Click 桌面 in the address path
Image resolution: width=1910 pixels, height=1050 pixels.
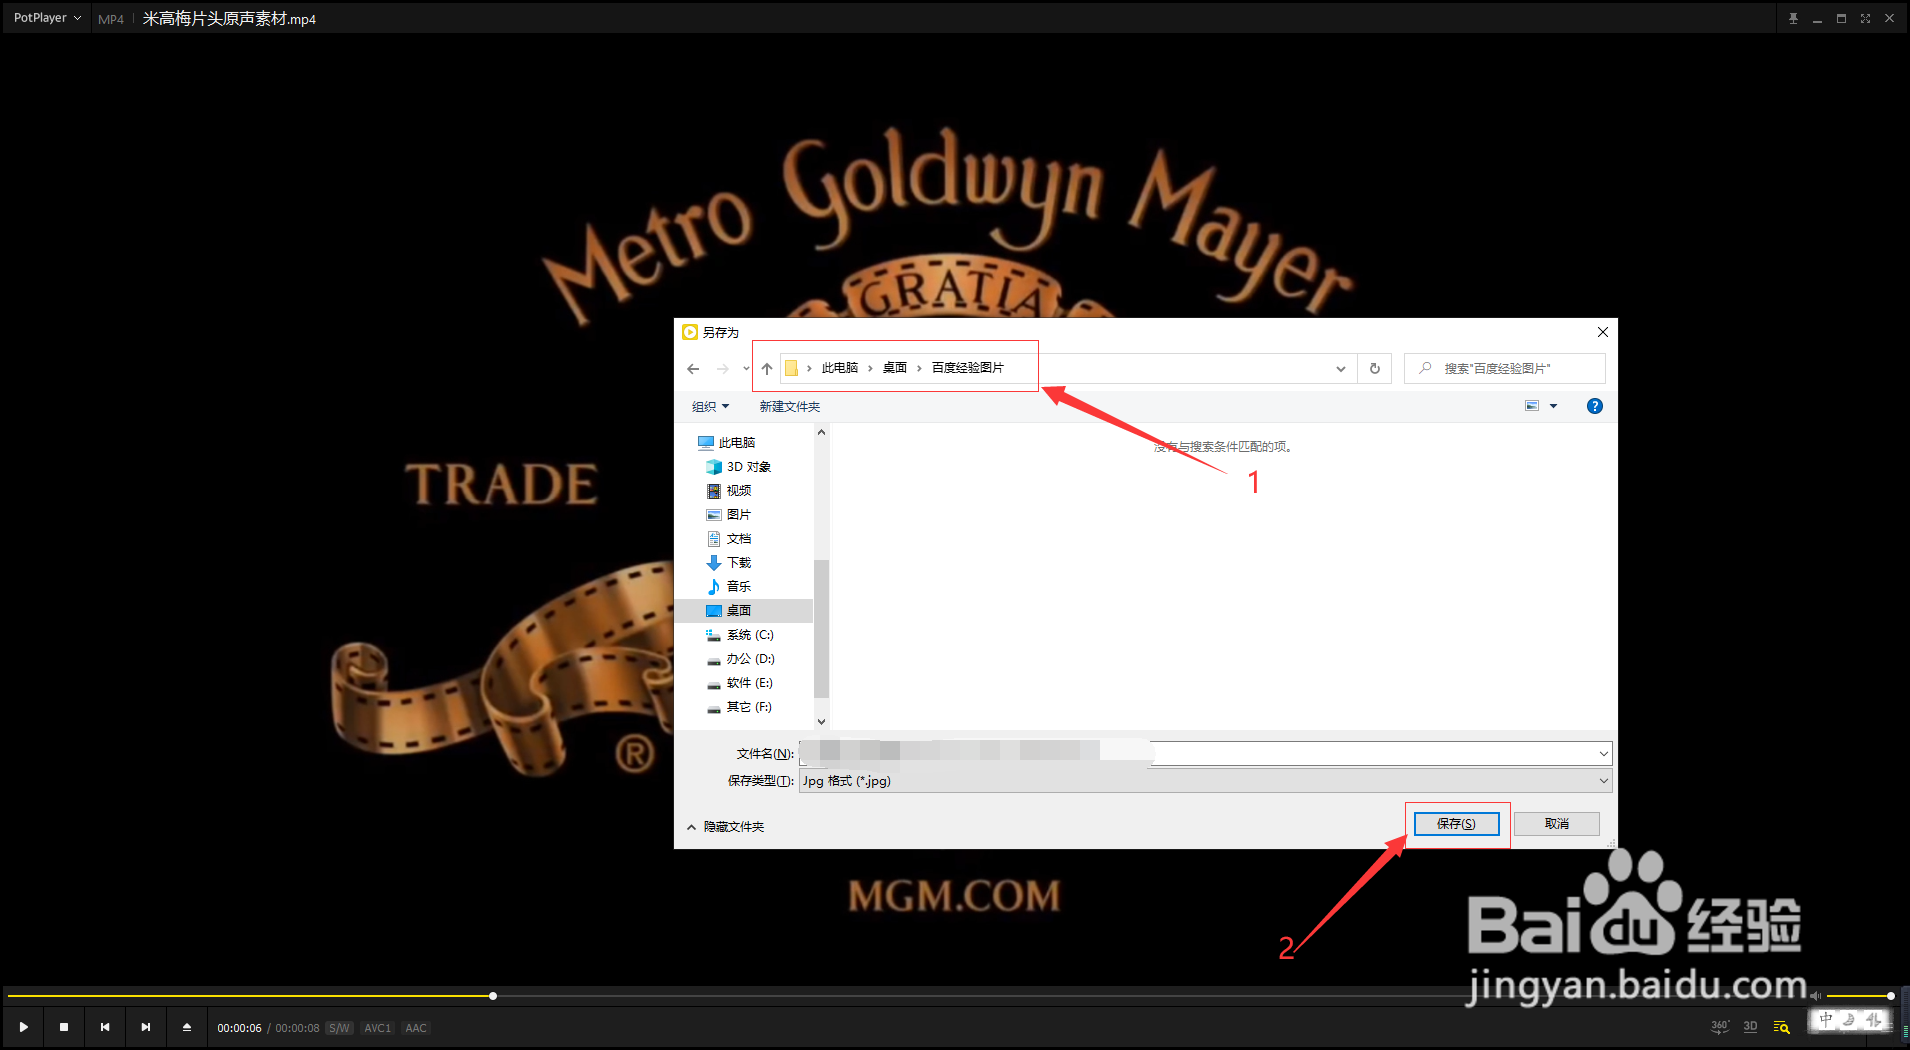pos(895,368)
